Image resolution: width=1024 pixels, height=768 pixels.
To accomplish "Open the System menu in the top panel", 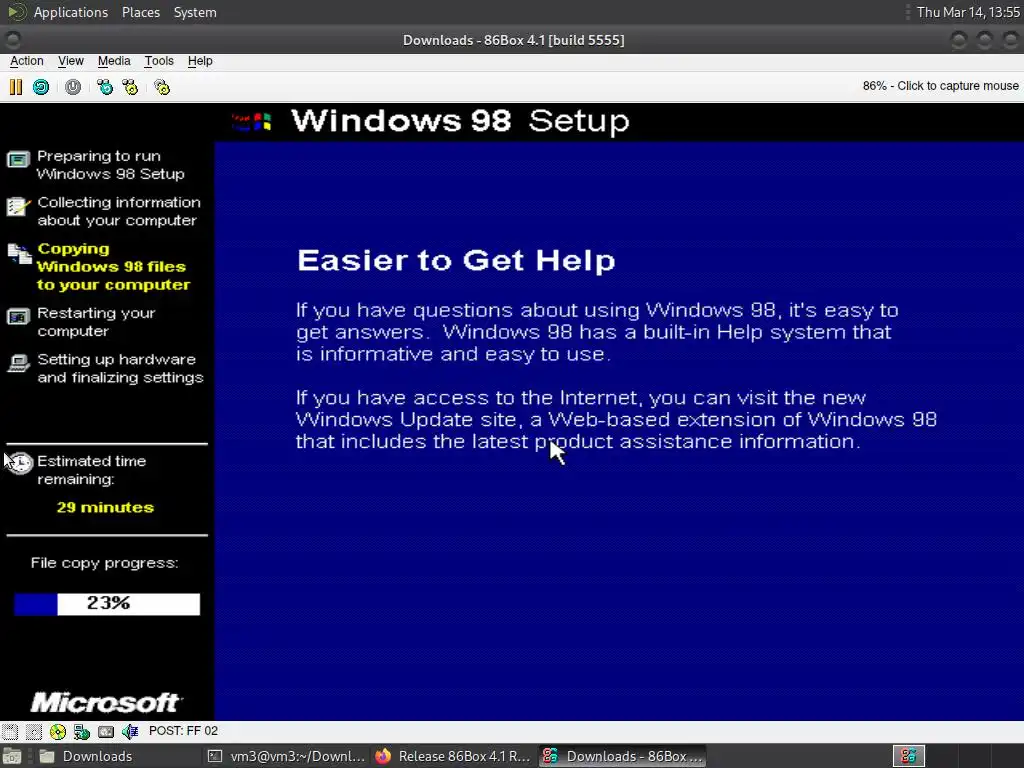I will click(x=195, y=12).
